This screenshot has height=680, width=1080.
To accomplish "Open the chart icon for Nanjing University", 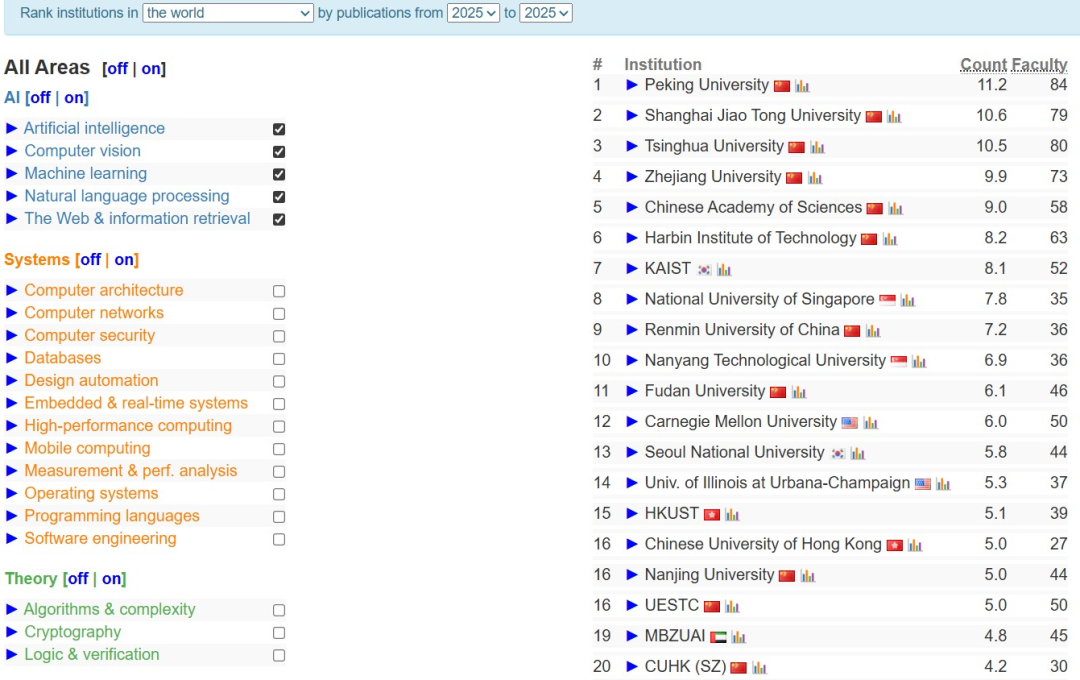I will [x=808, y=576].
